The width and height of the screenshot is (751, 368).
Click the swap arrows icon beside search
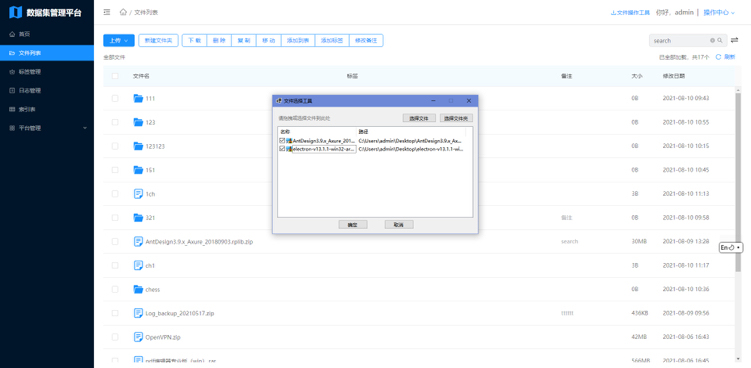(734, 40)
